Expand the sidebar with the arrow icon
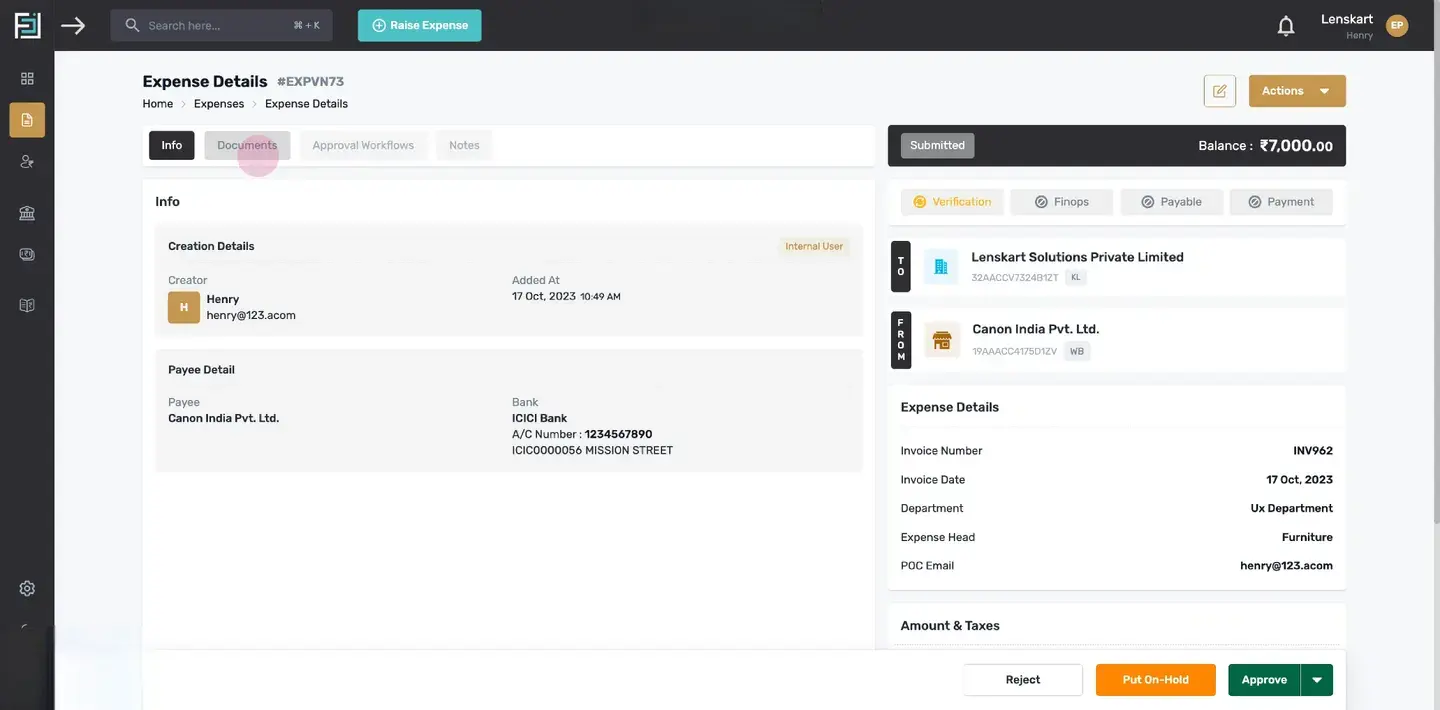The height and width of the screenshot is (710, 1440). tap(73, 25)
